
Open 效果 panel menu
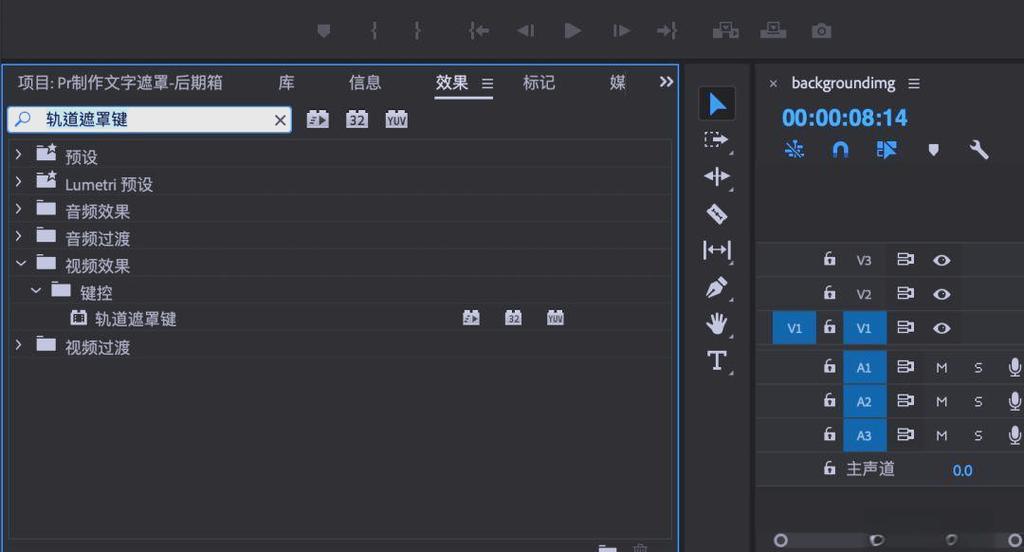487,84
